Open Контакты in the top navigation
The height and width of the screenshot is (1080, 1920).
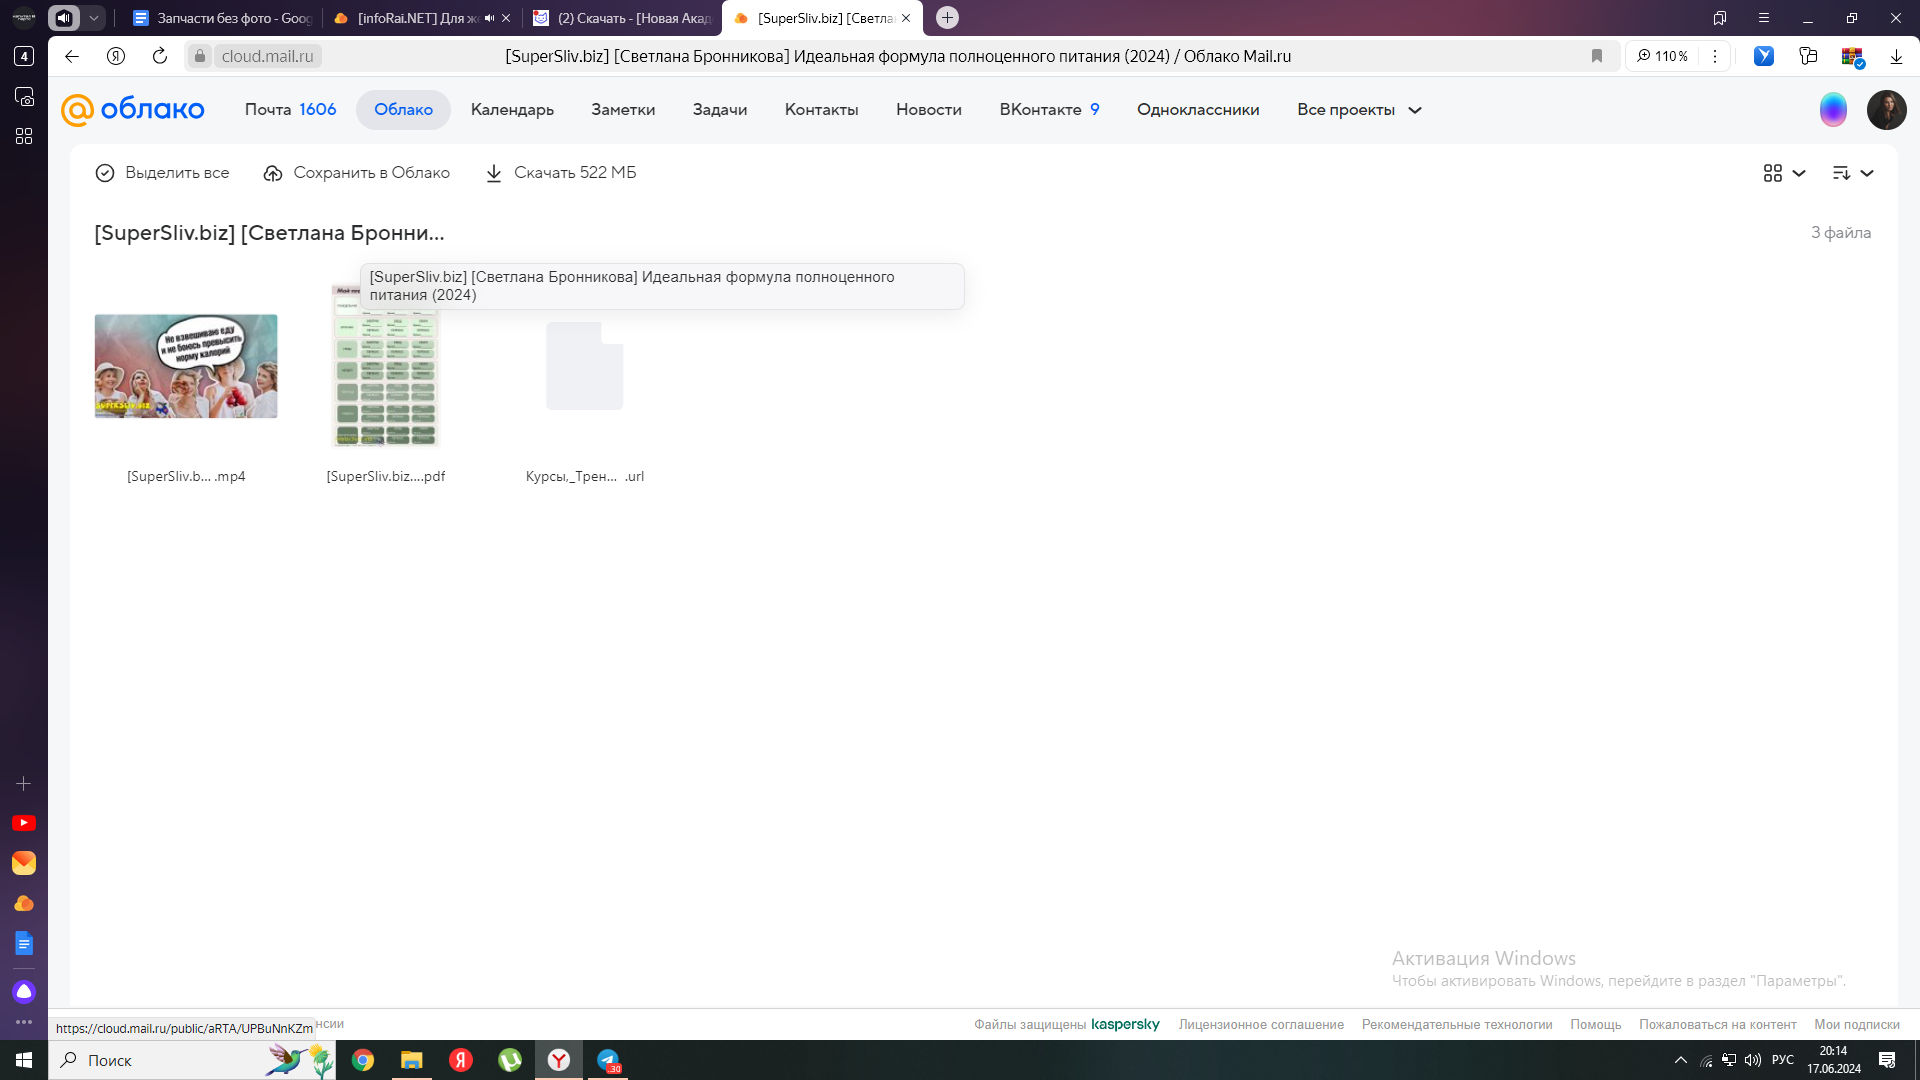821,110
